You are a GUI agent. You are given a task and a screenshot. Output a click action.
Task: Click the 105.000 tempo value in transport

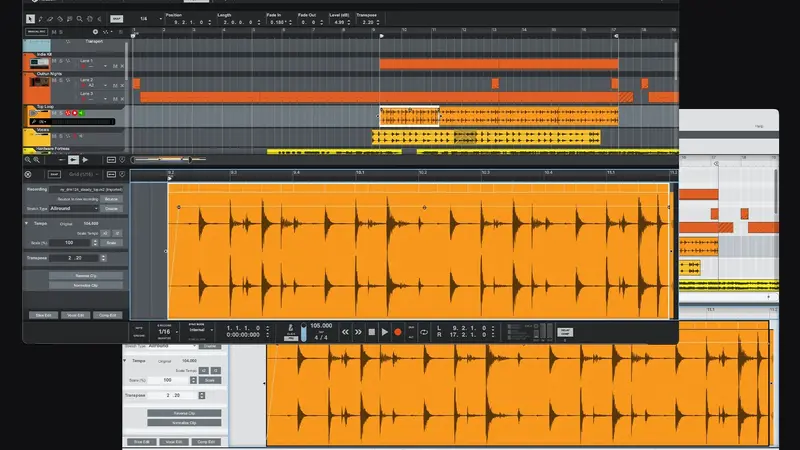tap(321, 326)
